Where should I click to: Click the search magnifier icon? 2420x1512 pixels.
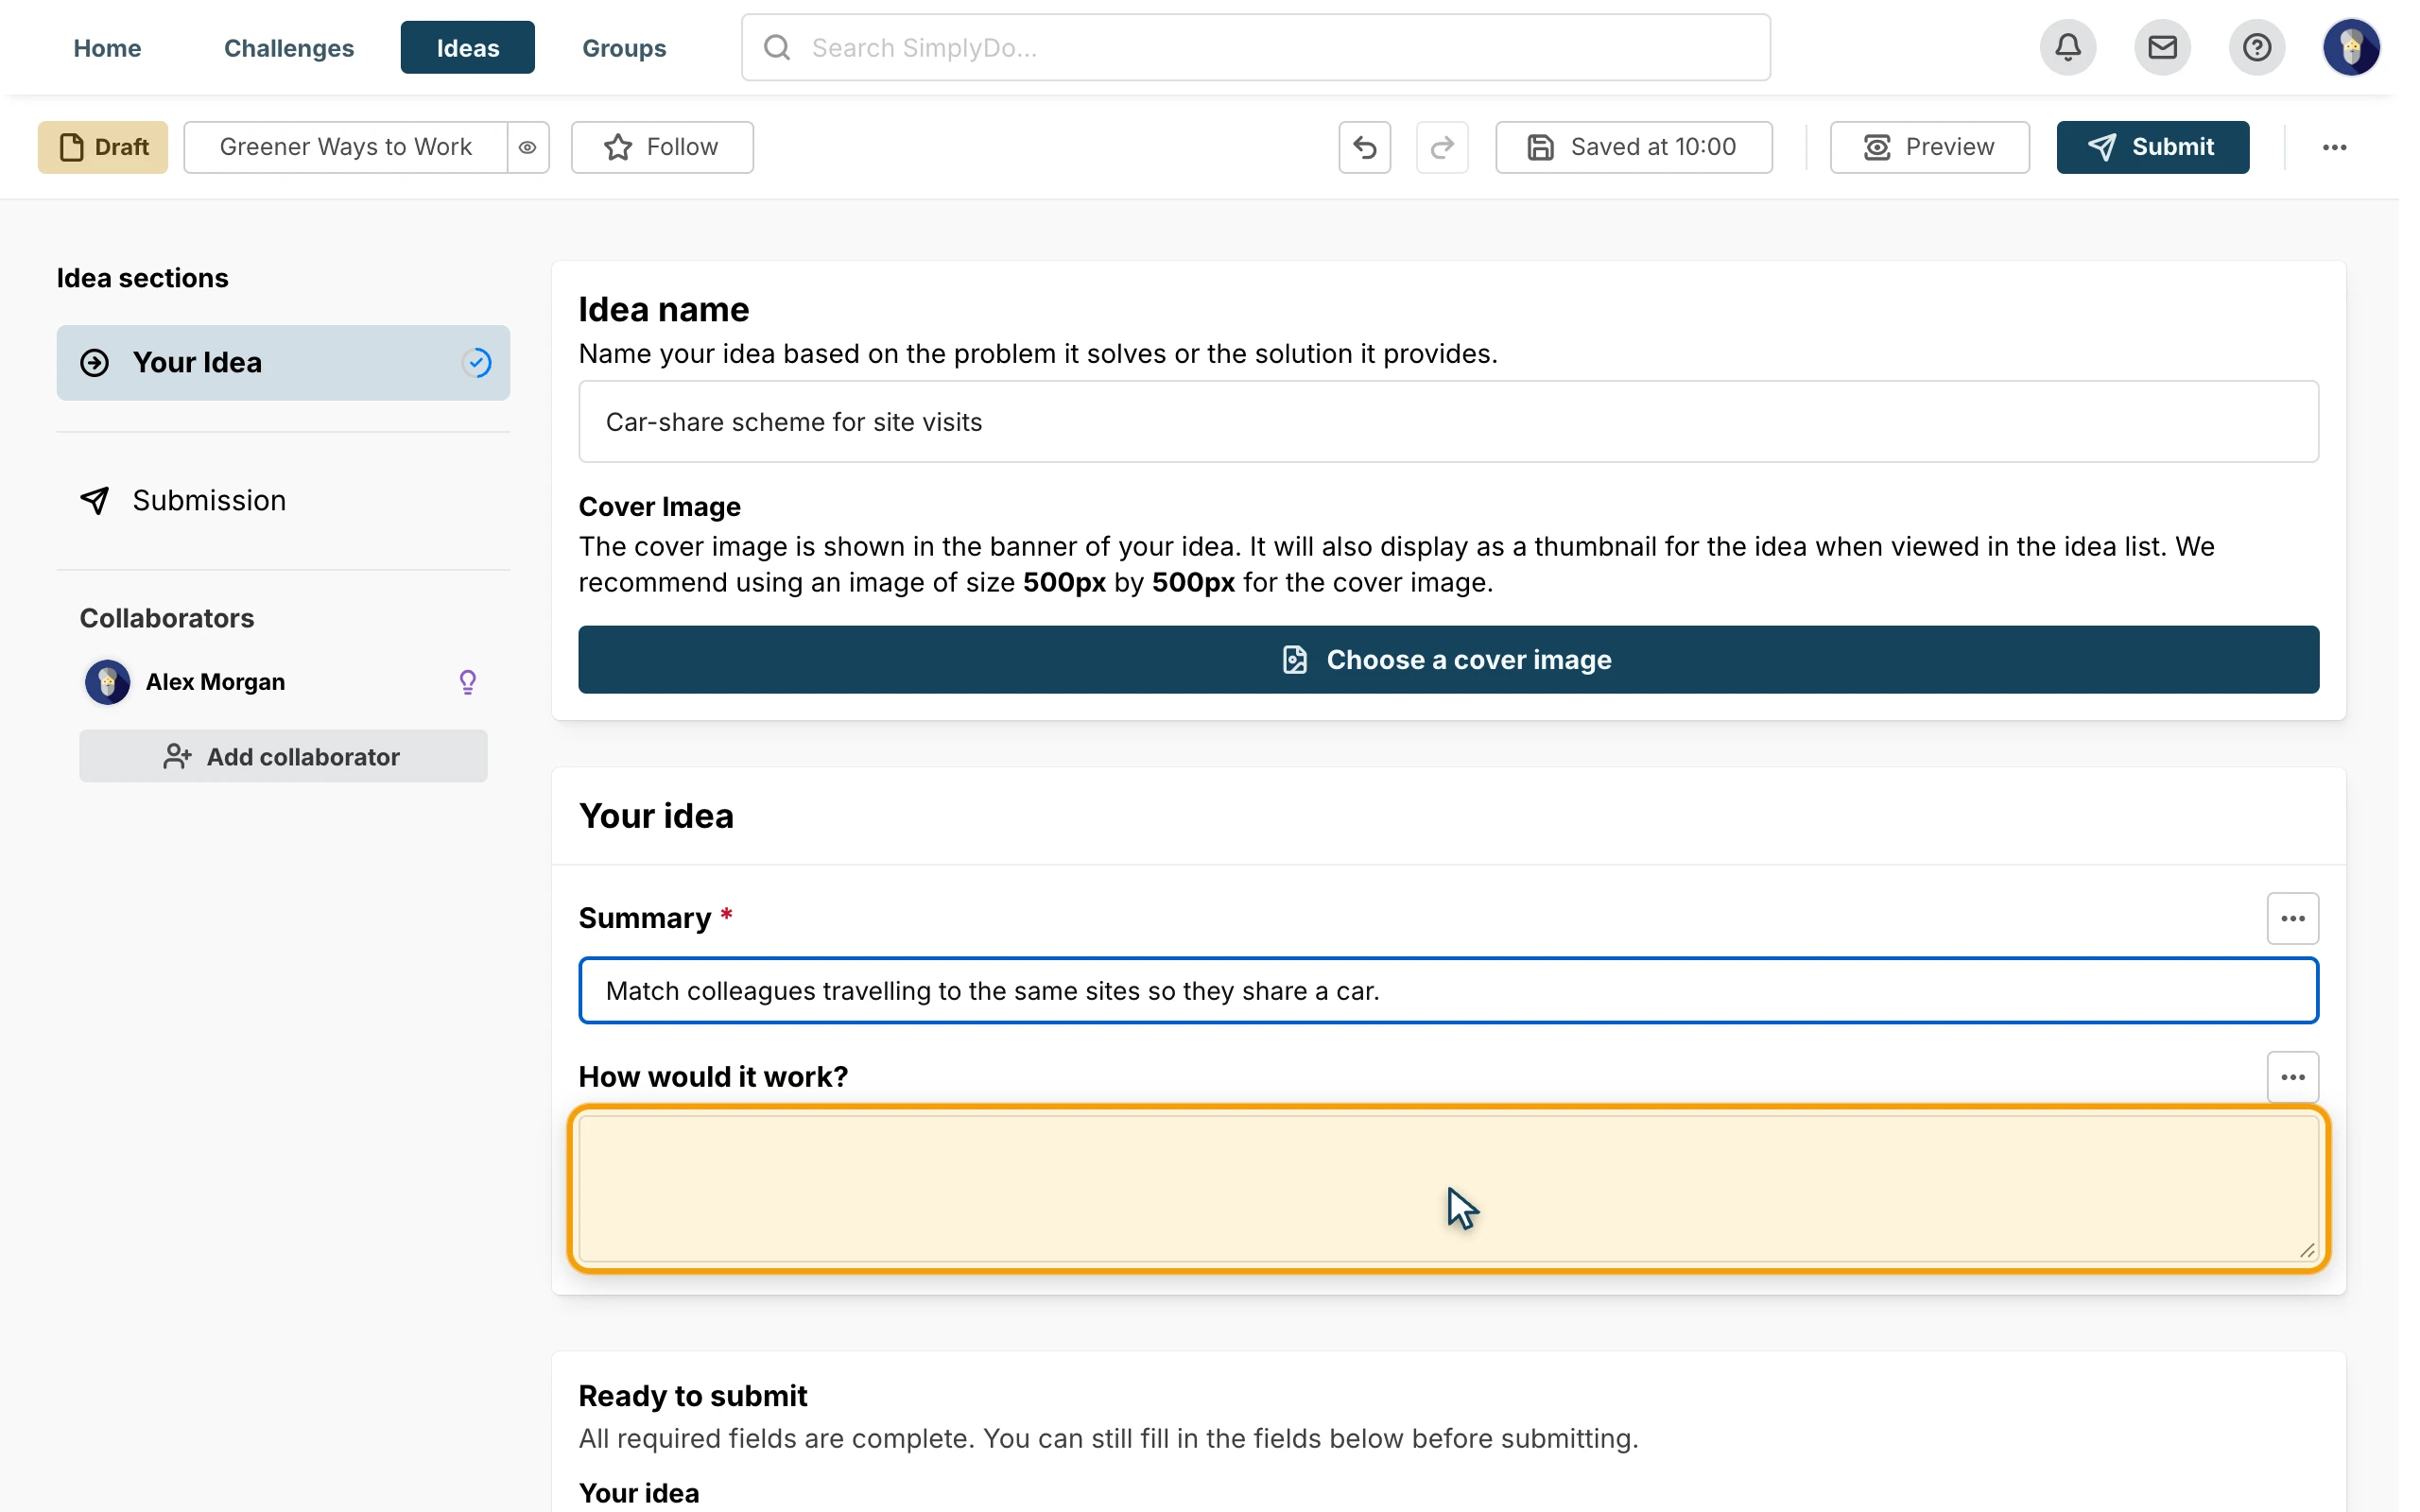tap(777, 47)
